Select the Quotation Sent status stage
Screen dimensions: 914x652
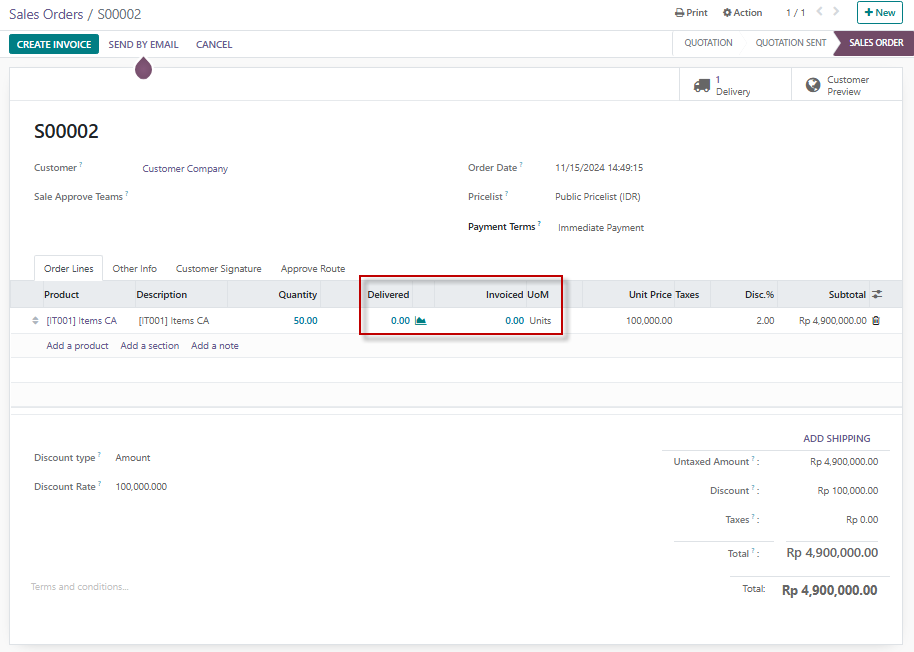click(x=790, y=43)
